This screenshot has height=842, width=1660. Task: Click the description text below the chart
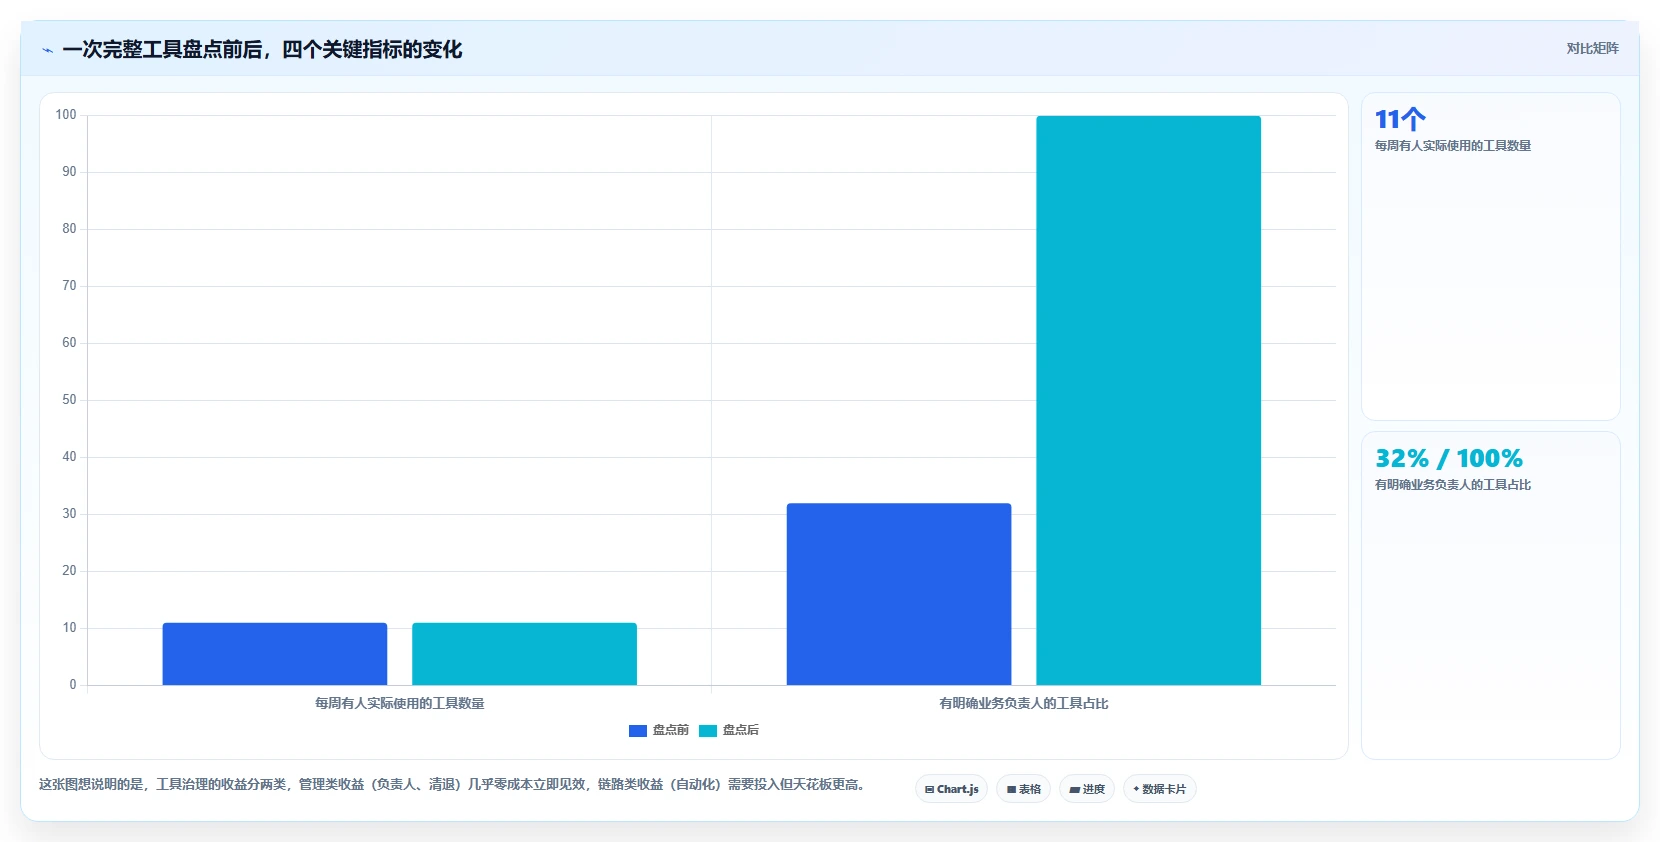pyautogui.click(x=452, y=784)
